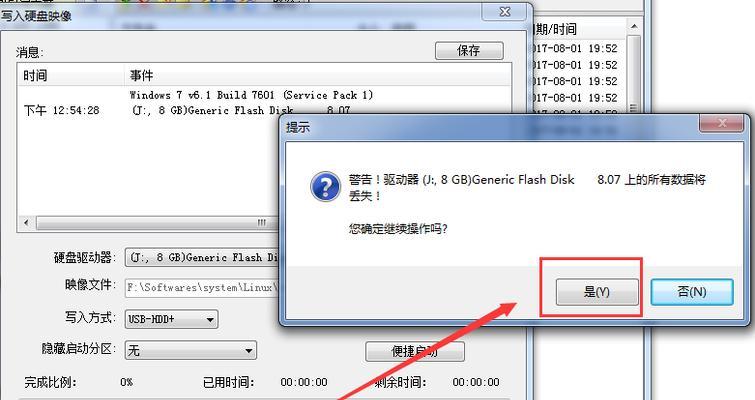Decline the warning with 否(N)

pos(691,292)
